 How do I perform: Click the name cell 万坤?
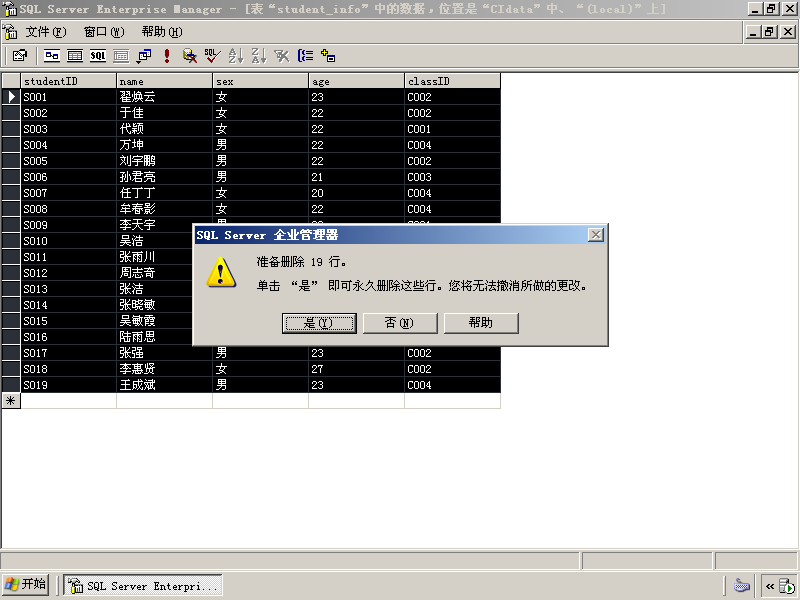click(x=164, y=145)
